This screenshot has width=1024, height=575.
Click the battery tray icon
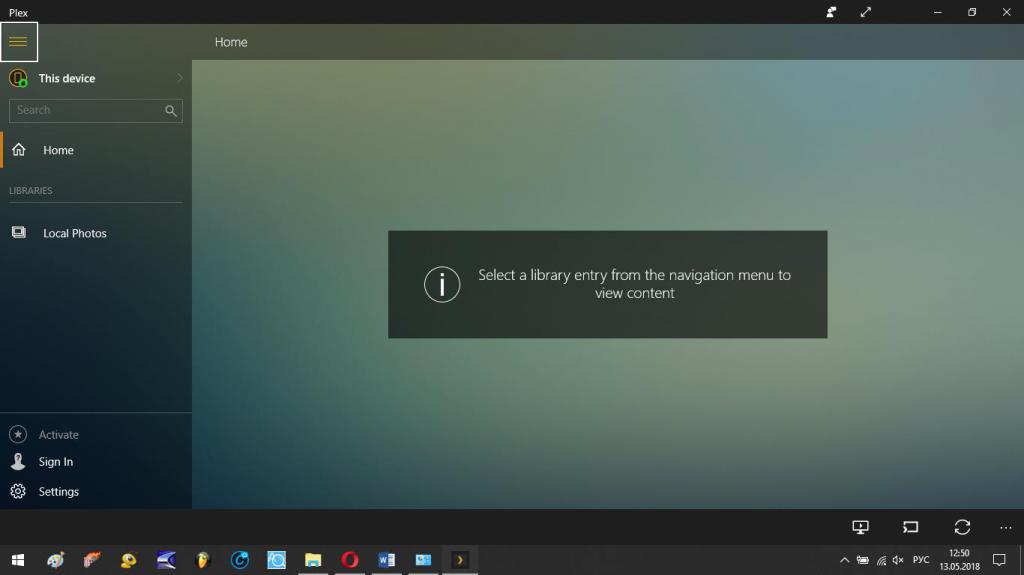coord(863,560)
